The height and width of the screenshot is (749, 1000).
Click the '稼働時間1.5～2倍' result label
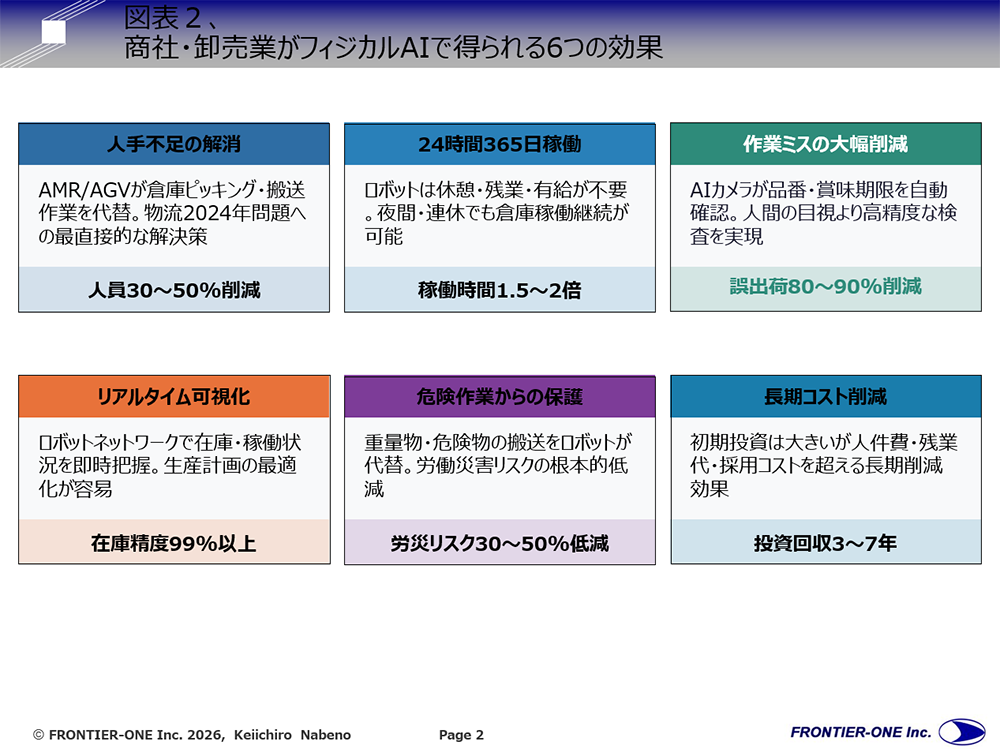[x=500, y=290]
